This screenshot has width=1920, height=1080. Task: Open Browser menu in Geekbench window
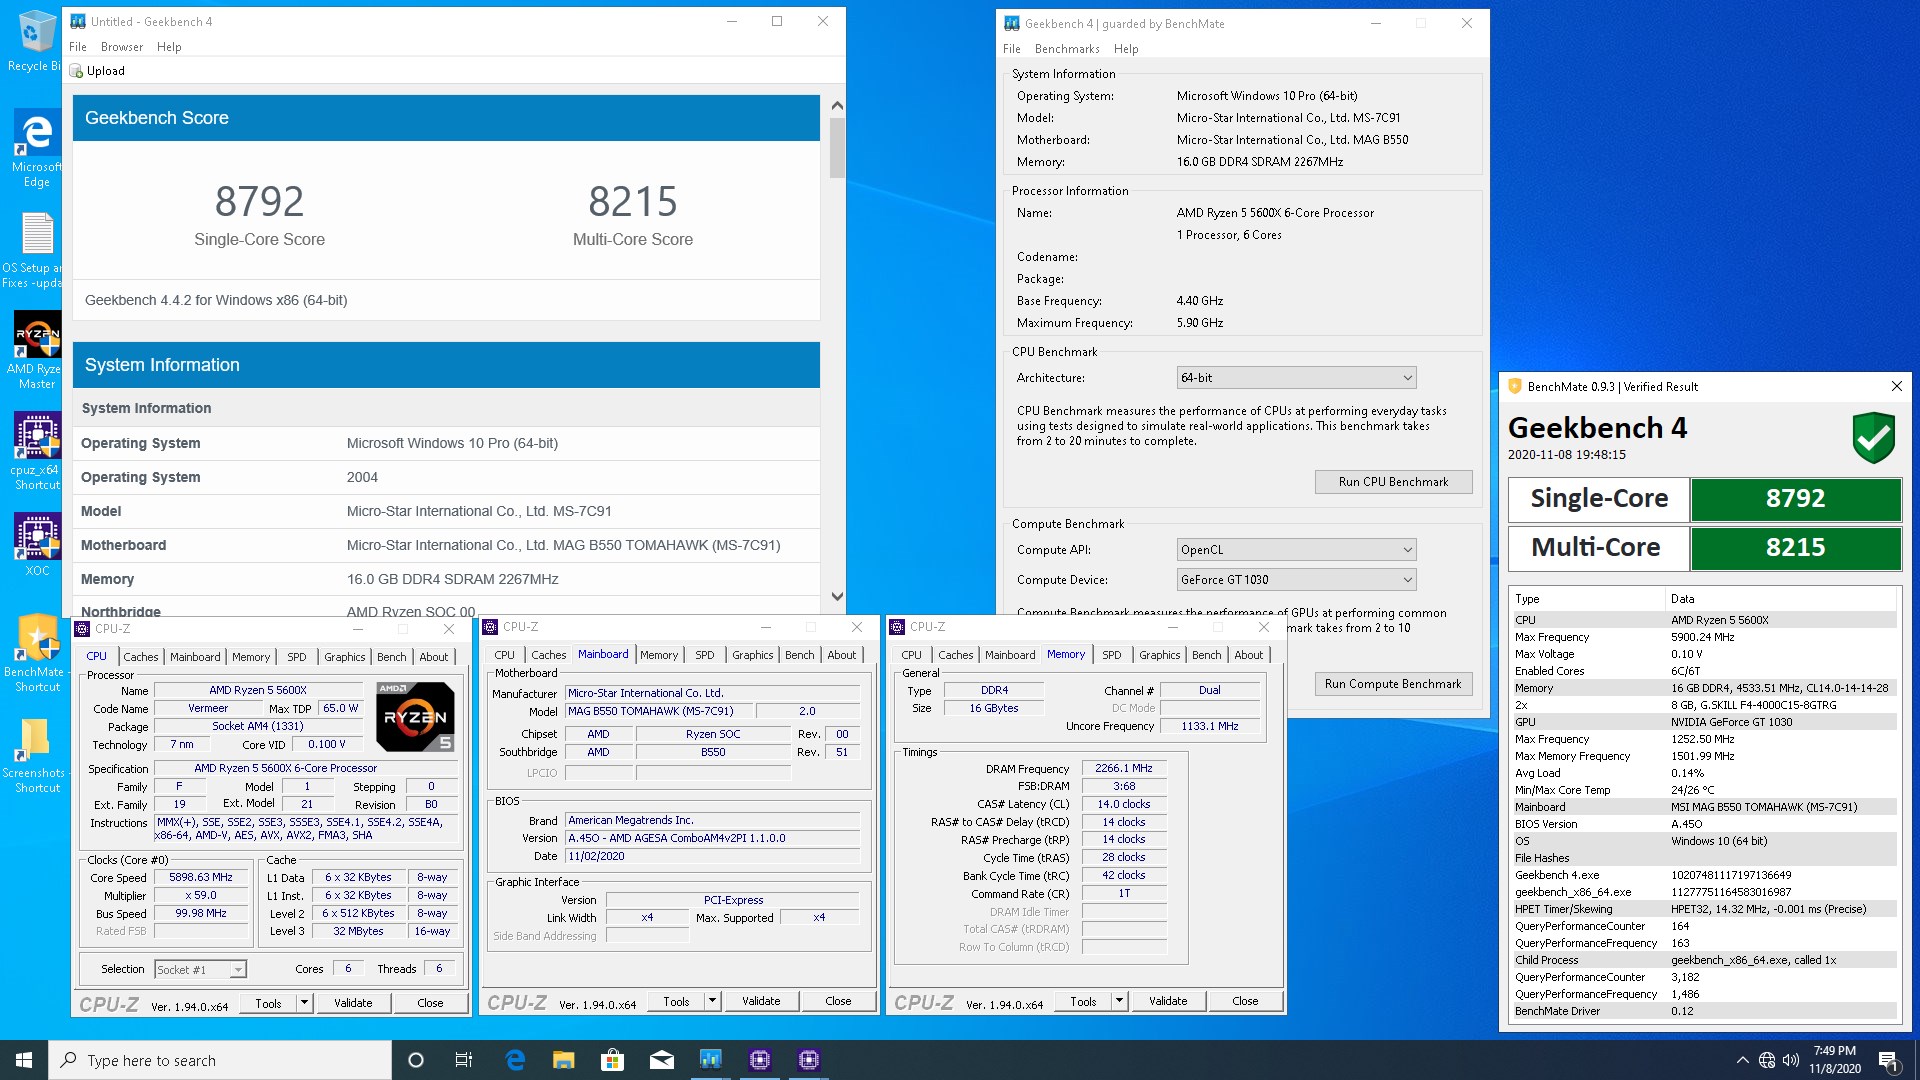click(x=122, y=47)
